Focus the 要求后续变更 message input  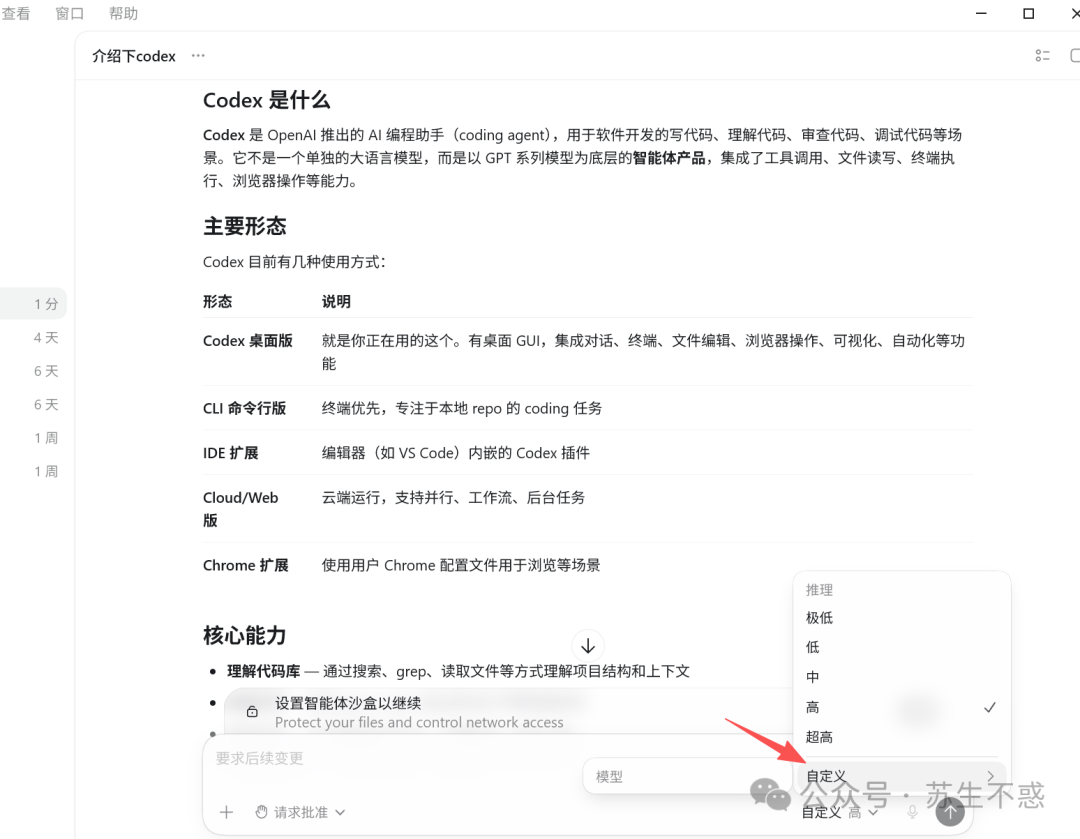pos(260,758)
